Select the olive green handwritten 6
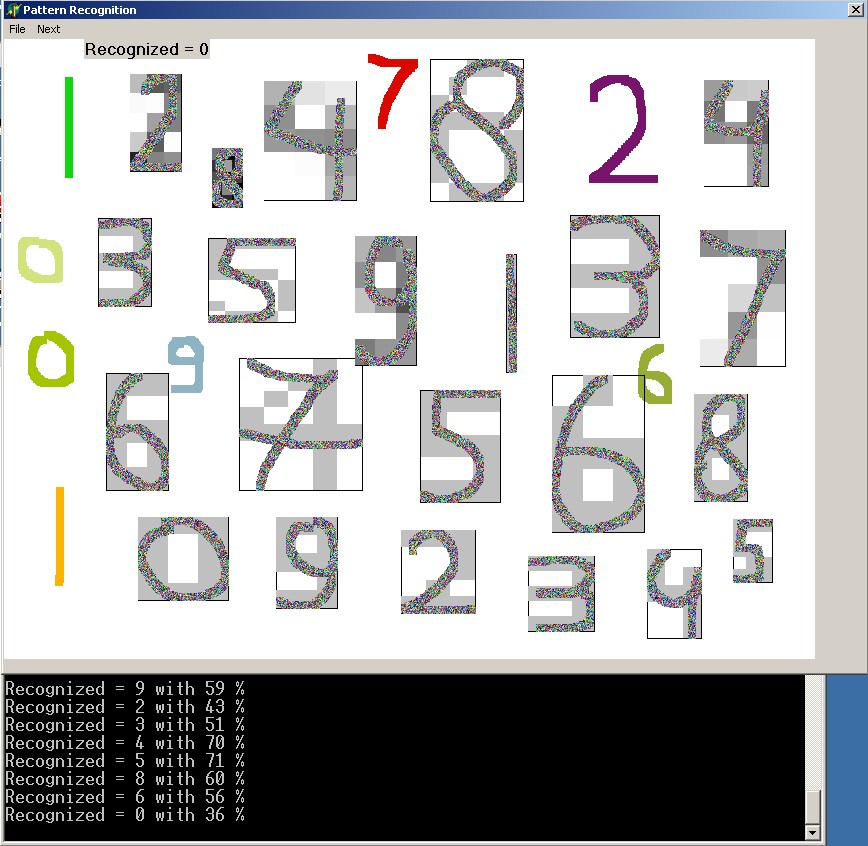The height and width of the screenshot is (846, 868). click(x=655, y=375)
